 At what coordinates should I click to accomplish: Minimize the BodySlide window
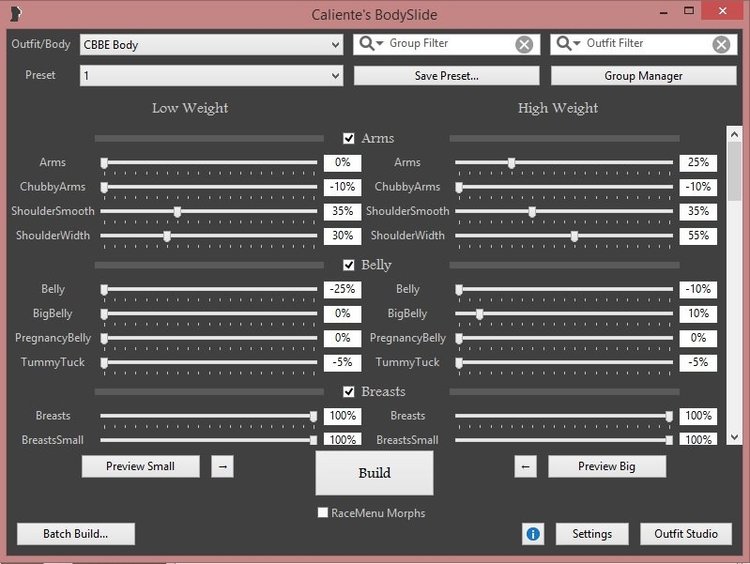pyautogui.click(x=663, y=11)
